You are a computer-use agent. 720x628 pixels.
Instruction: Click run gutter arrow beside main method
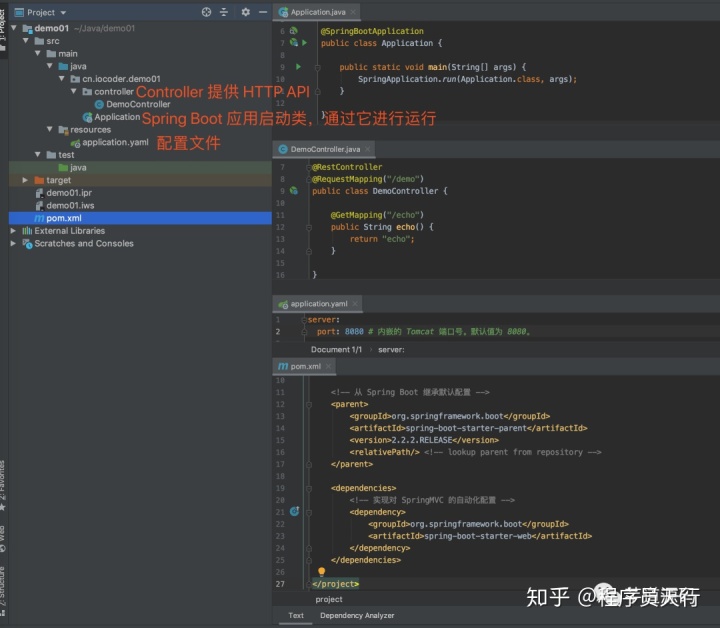point(298,67)
